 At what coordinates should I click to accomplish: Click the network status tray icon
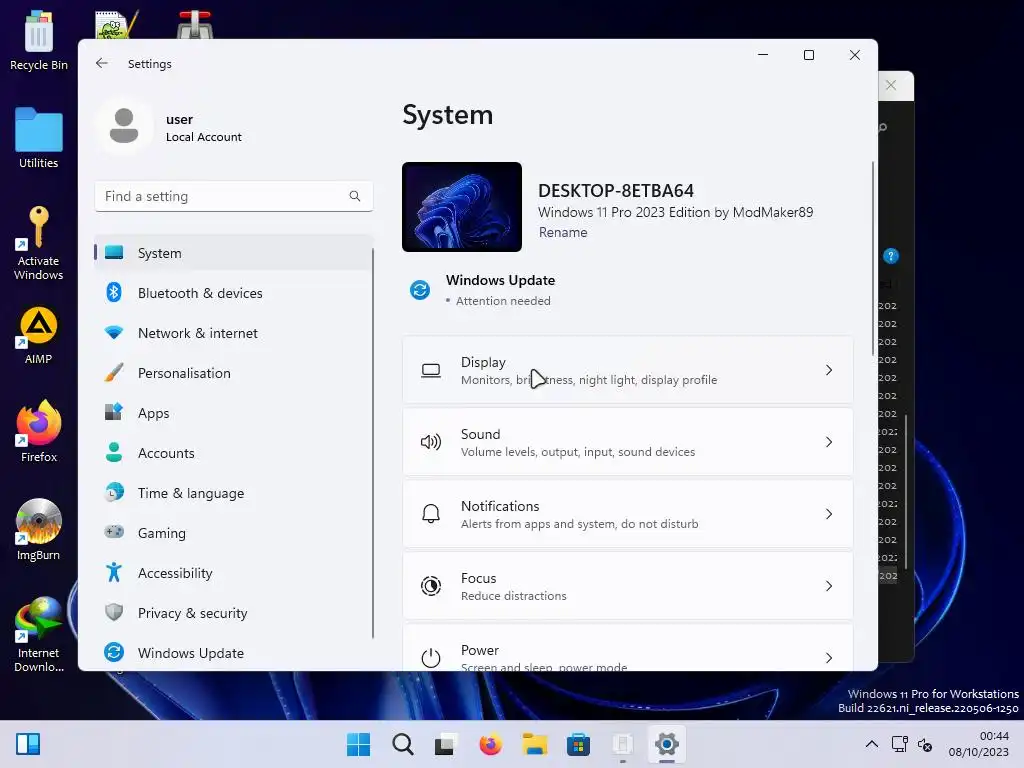[899, 744]
